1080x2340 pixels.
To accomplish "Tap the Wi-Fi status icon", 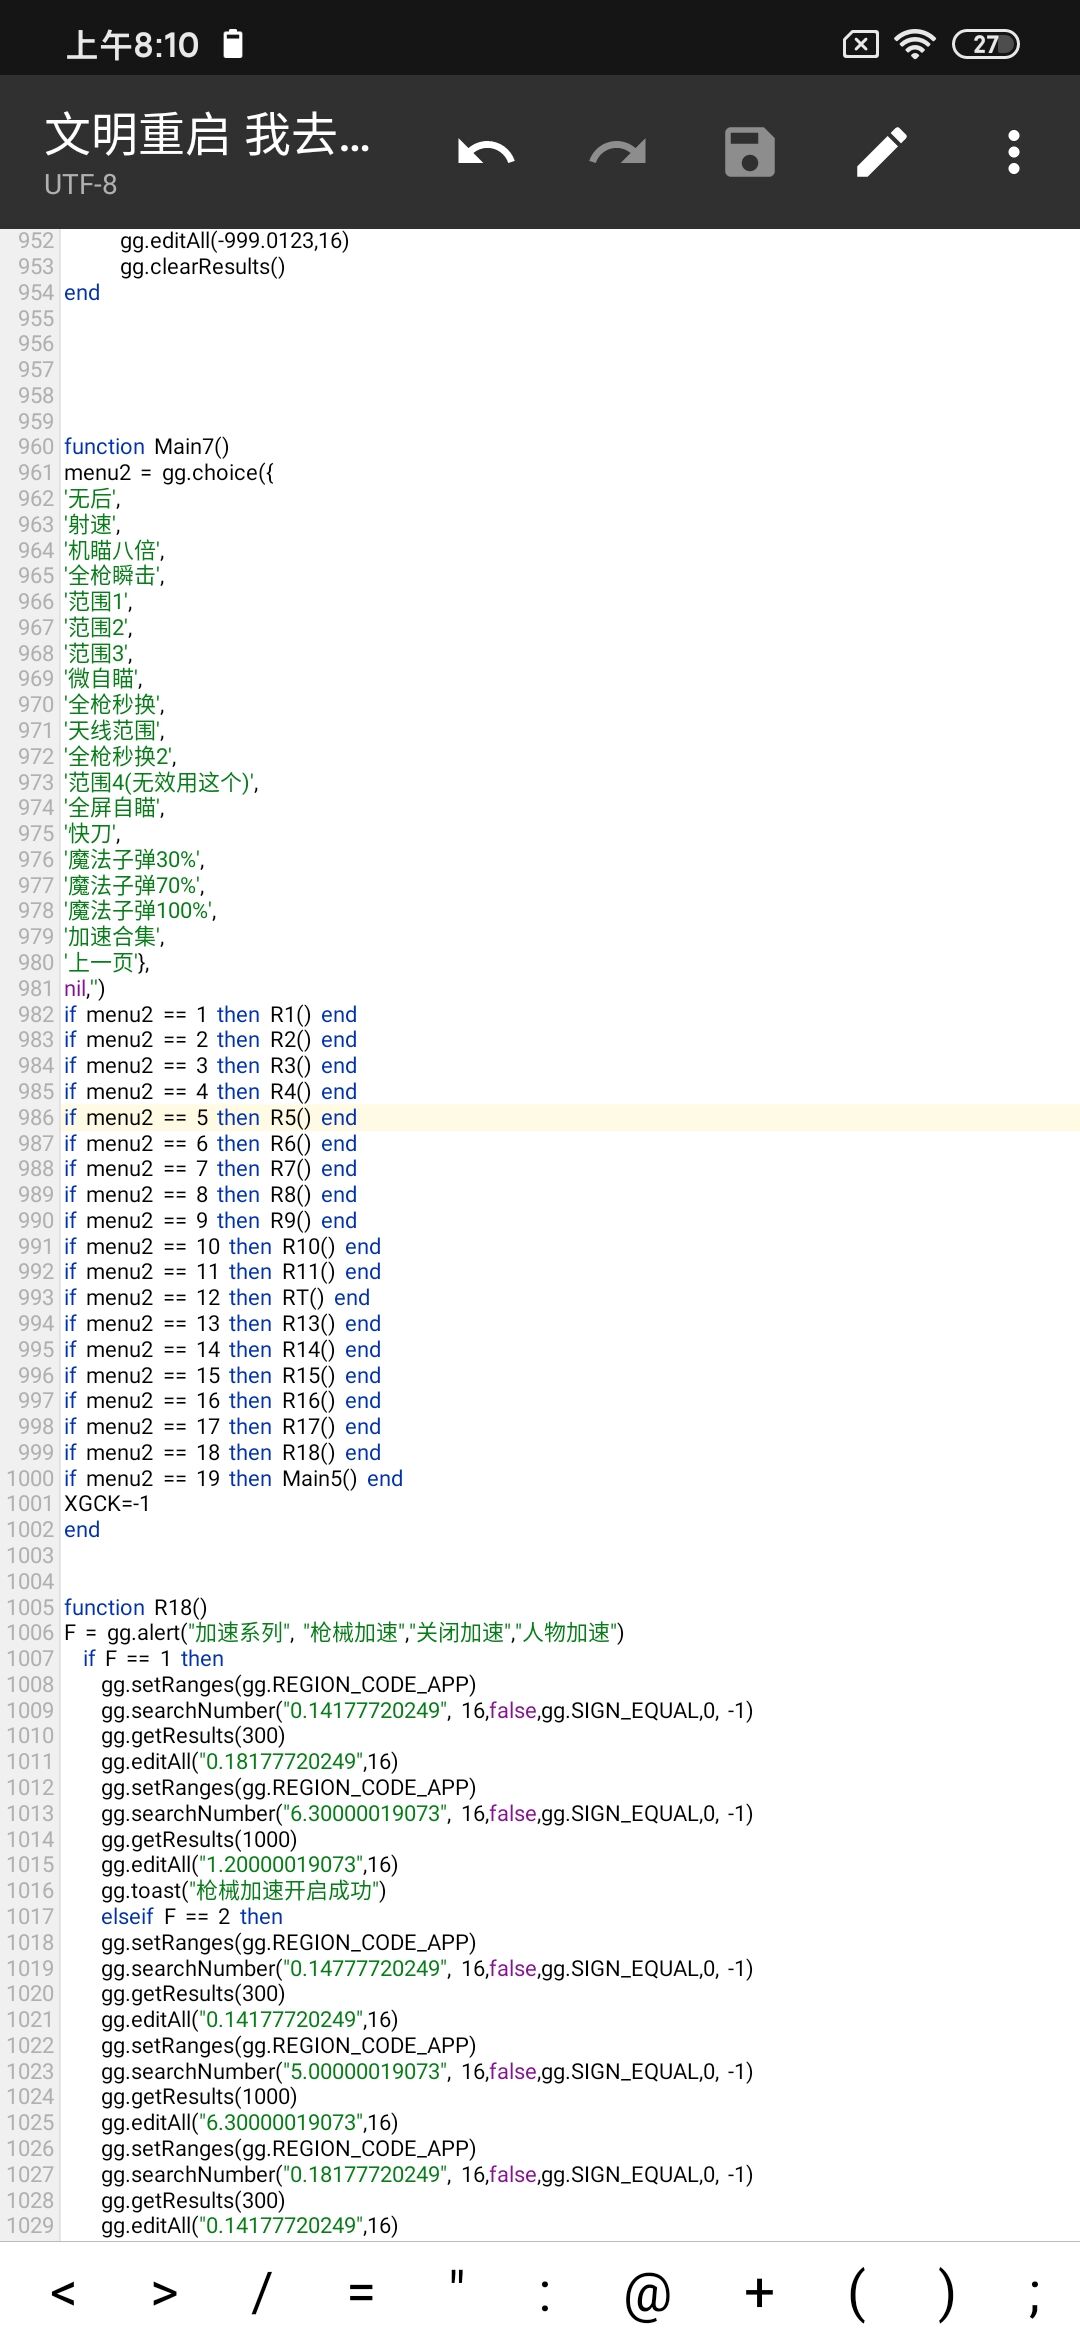I will tap(915, 44).
